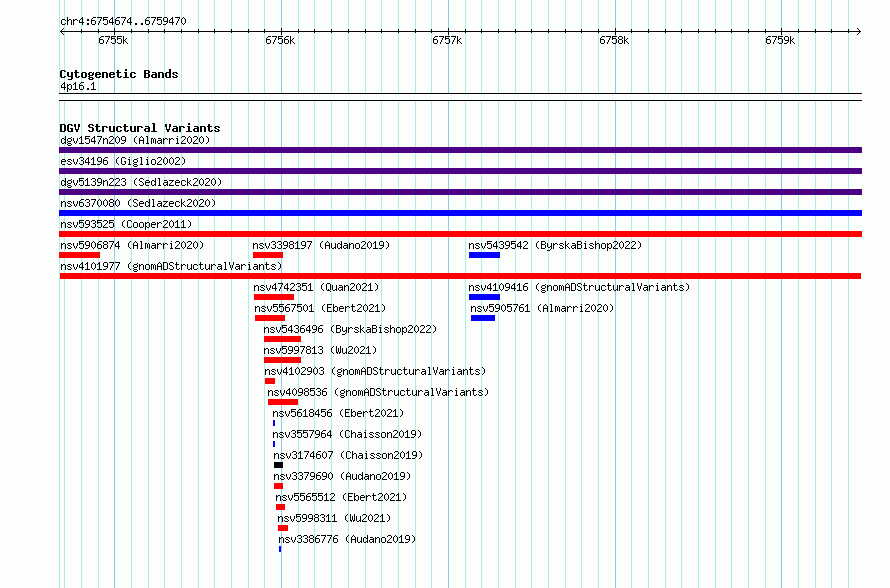Open the dgv5139n223 (Sedlazeck2020) variant
The width and height of the screenshot is (890, 588).
141,182
